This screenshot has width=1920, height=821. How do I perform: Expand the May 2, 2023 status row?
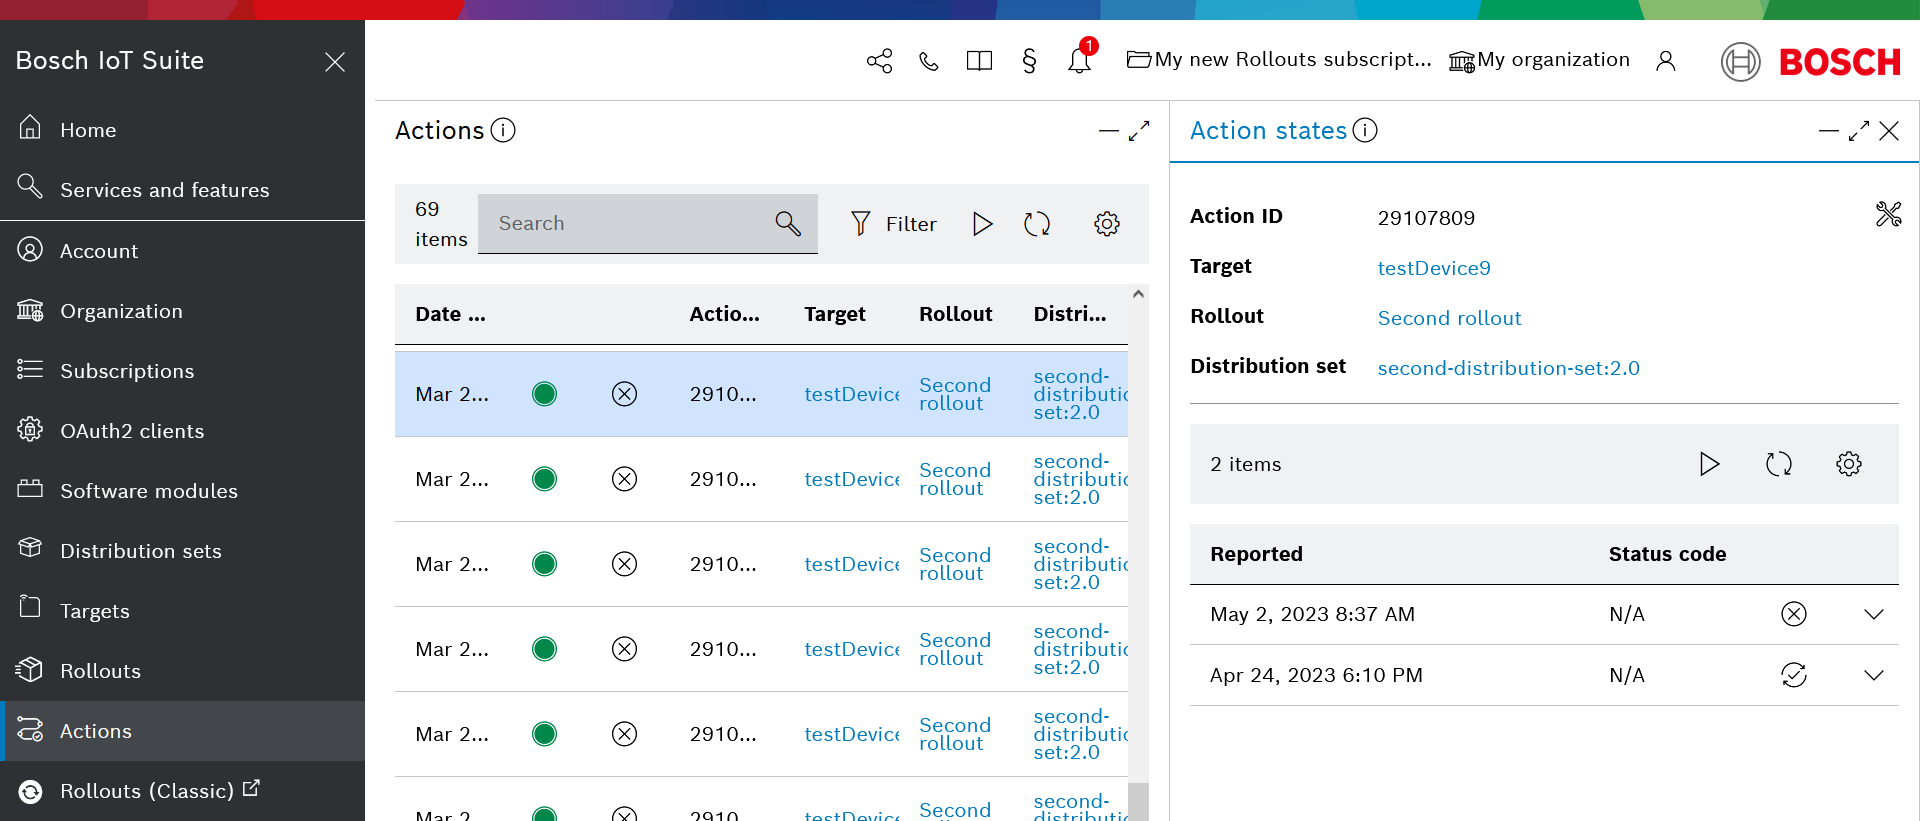pyautogui.click(x=1873, y=614)
